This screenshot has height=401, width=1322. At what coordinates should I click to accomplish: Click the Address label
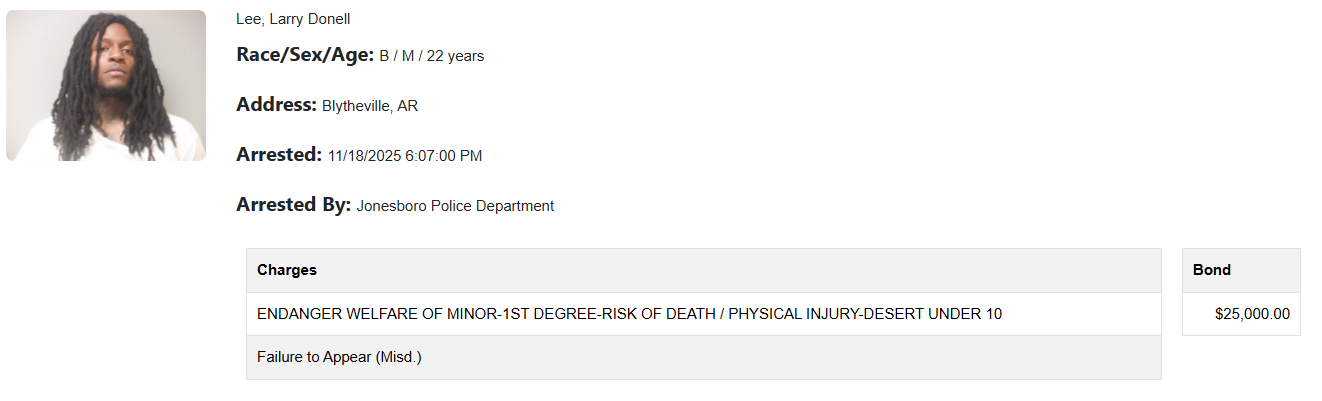tap(276, 105)
